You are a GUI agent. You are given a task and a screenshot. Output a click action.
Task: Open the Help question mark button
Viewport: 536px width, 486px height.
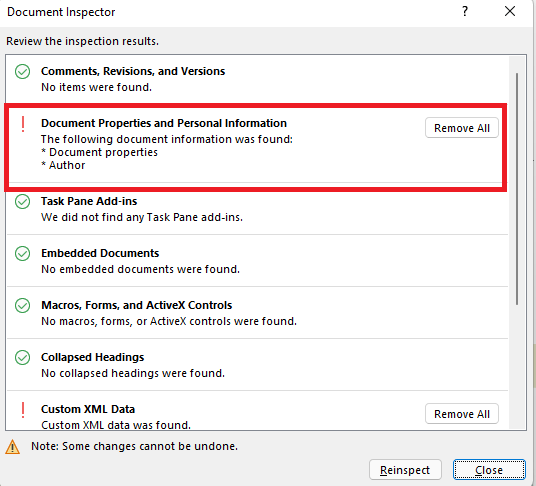pyautogui.click(x=465, y=12)
